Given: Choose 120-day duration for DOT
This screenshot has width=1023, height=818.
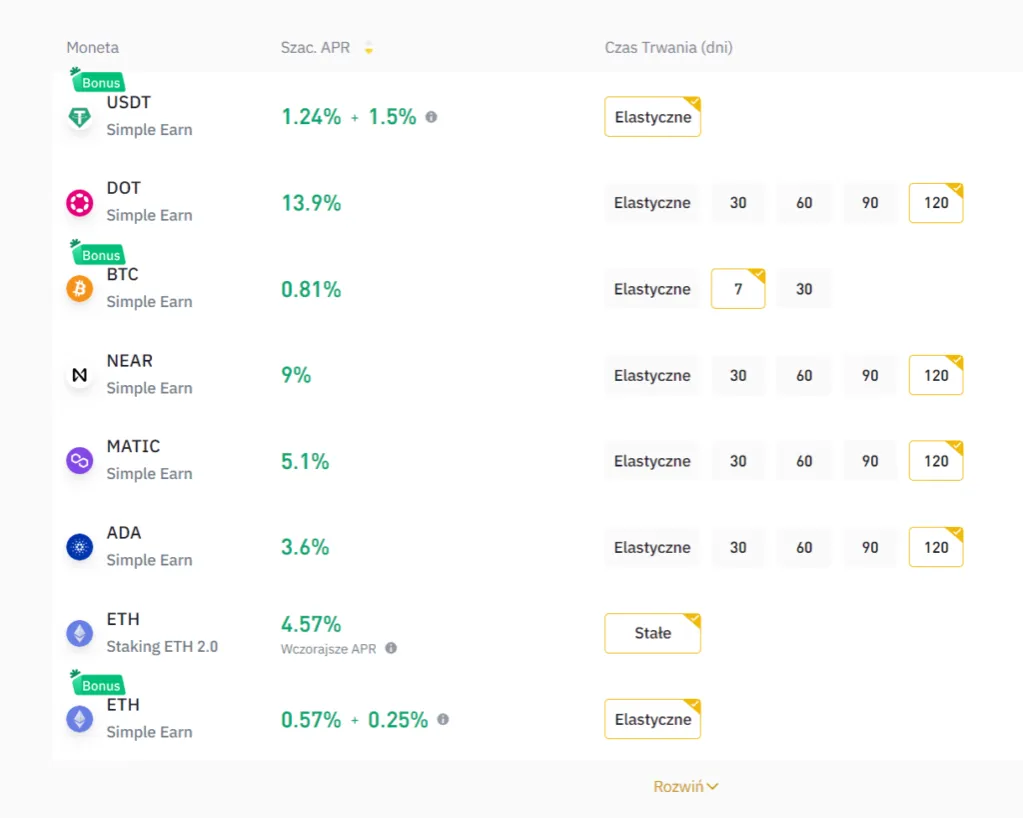Looking at the screenshot, I should point(936,203).
